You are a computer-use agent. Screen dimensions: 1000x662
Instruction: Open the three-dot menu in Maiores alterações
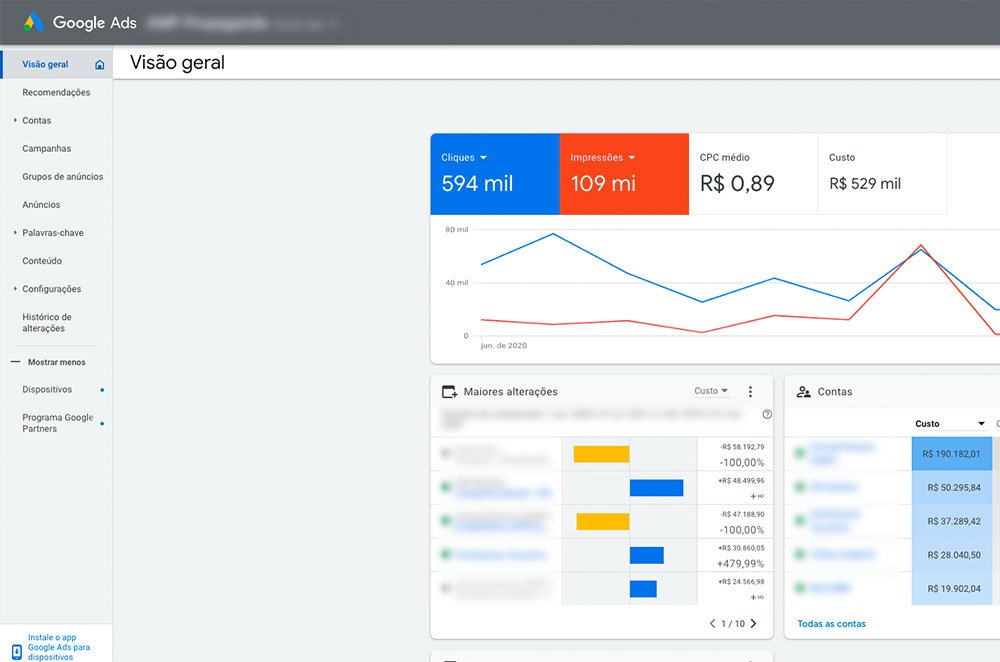coord(750,392)
